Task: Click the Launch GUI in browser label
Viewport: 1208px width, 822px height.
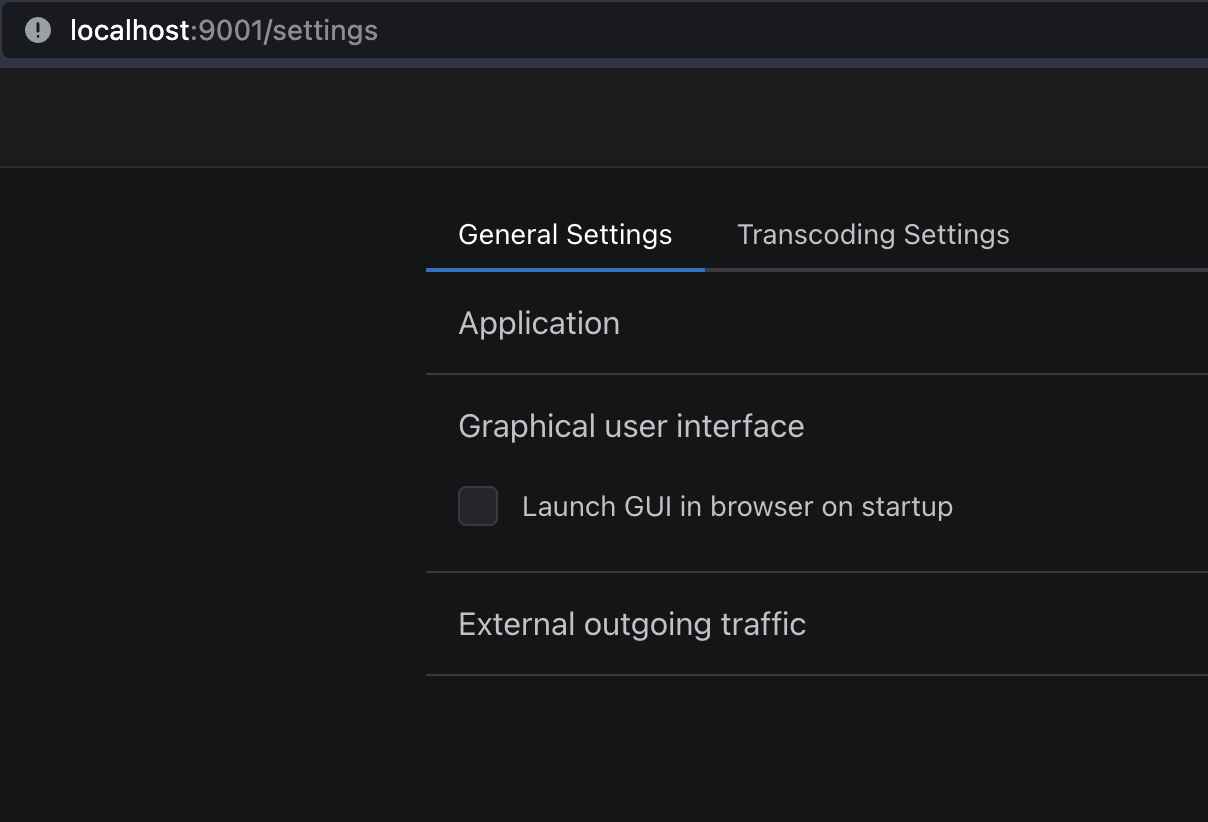Action: point(737,506)
